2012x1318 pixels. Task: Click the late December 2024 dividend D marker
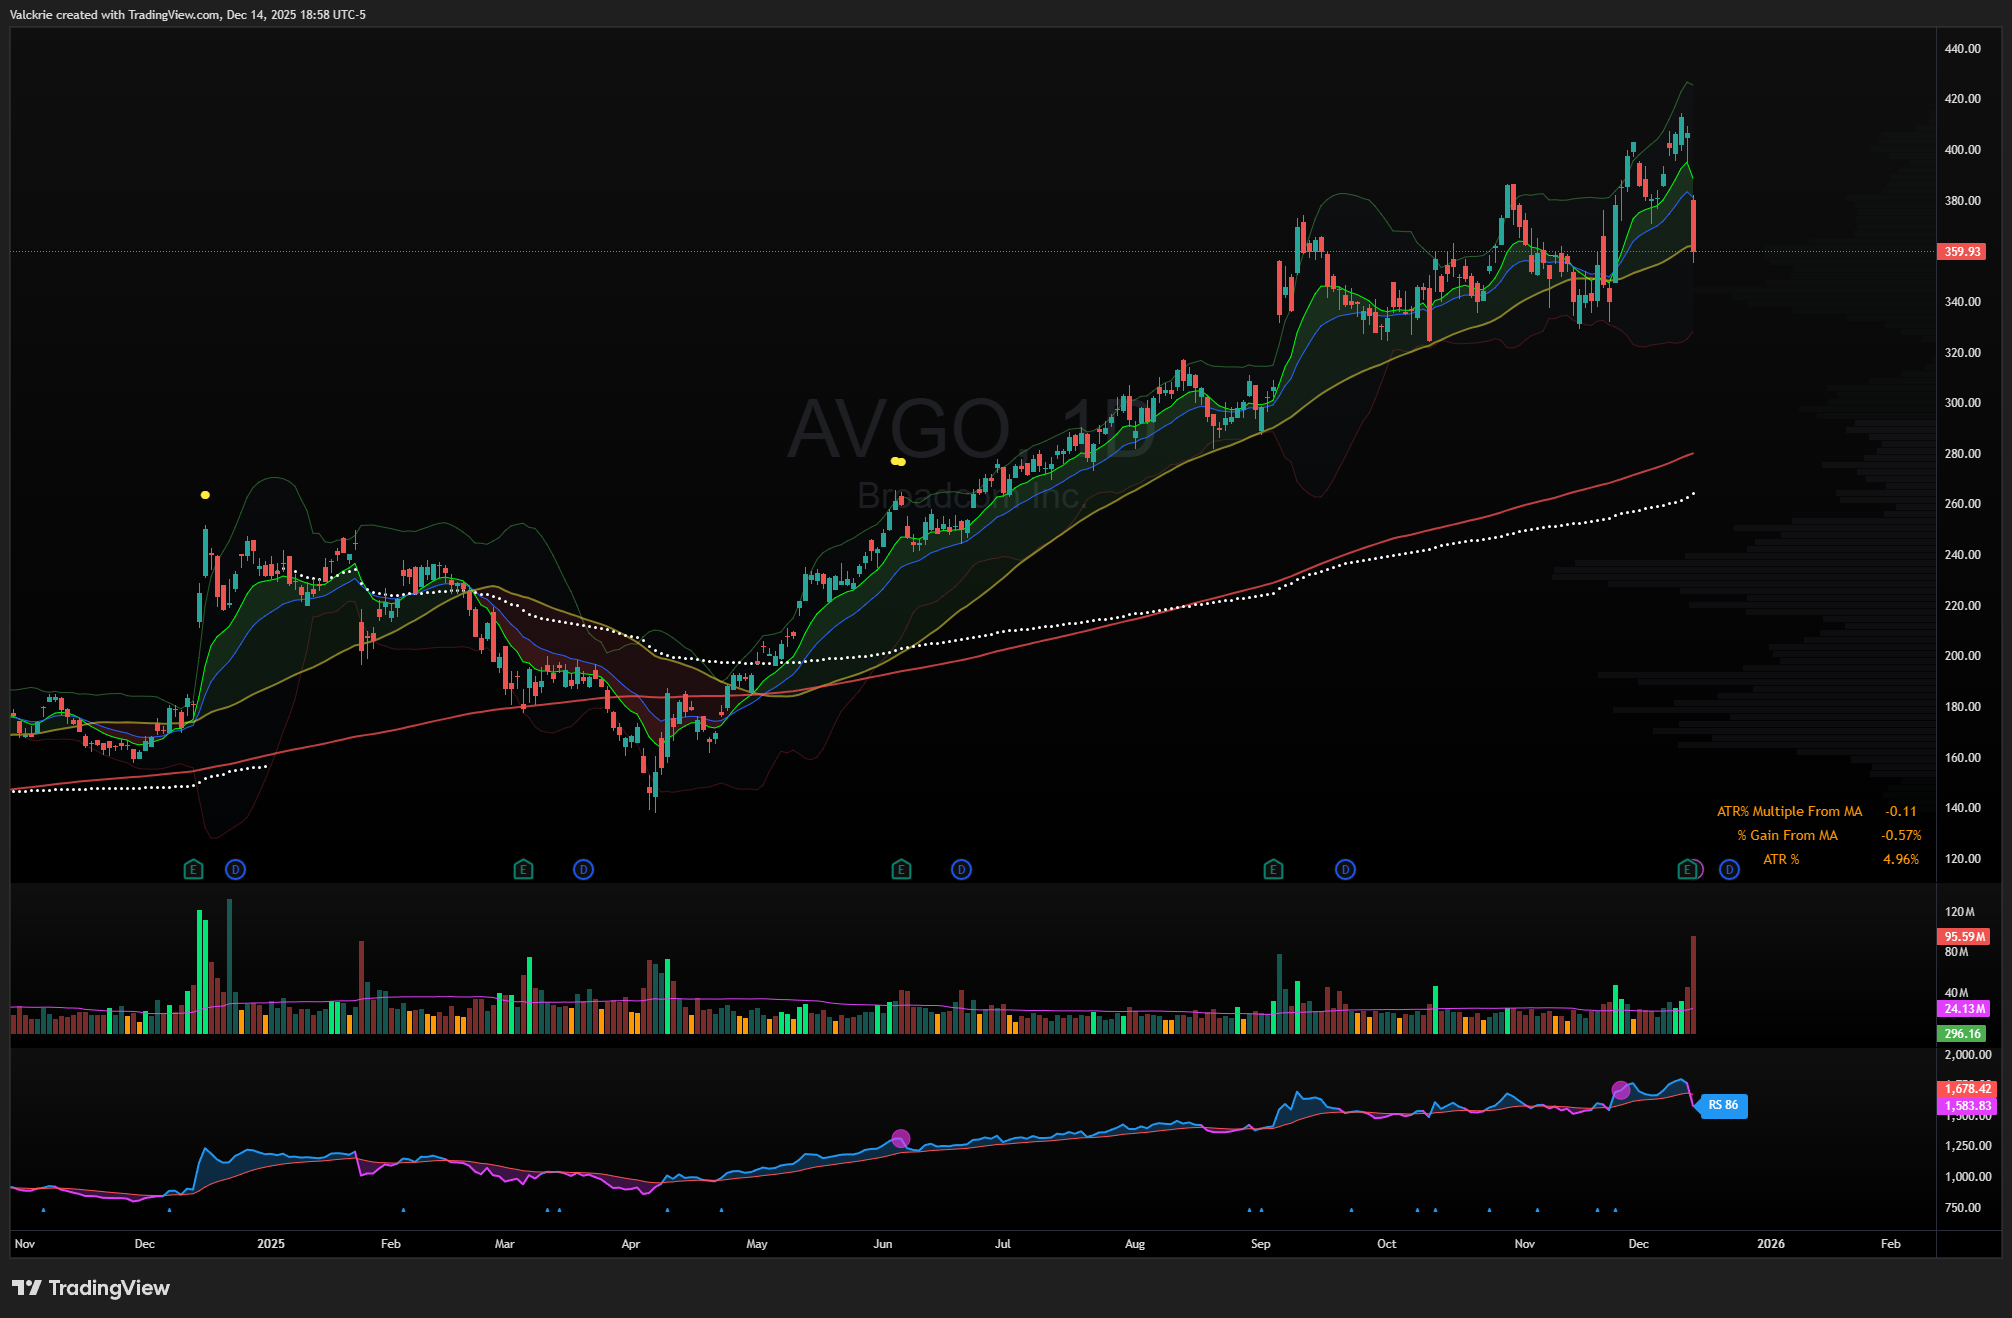(235, 869)
